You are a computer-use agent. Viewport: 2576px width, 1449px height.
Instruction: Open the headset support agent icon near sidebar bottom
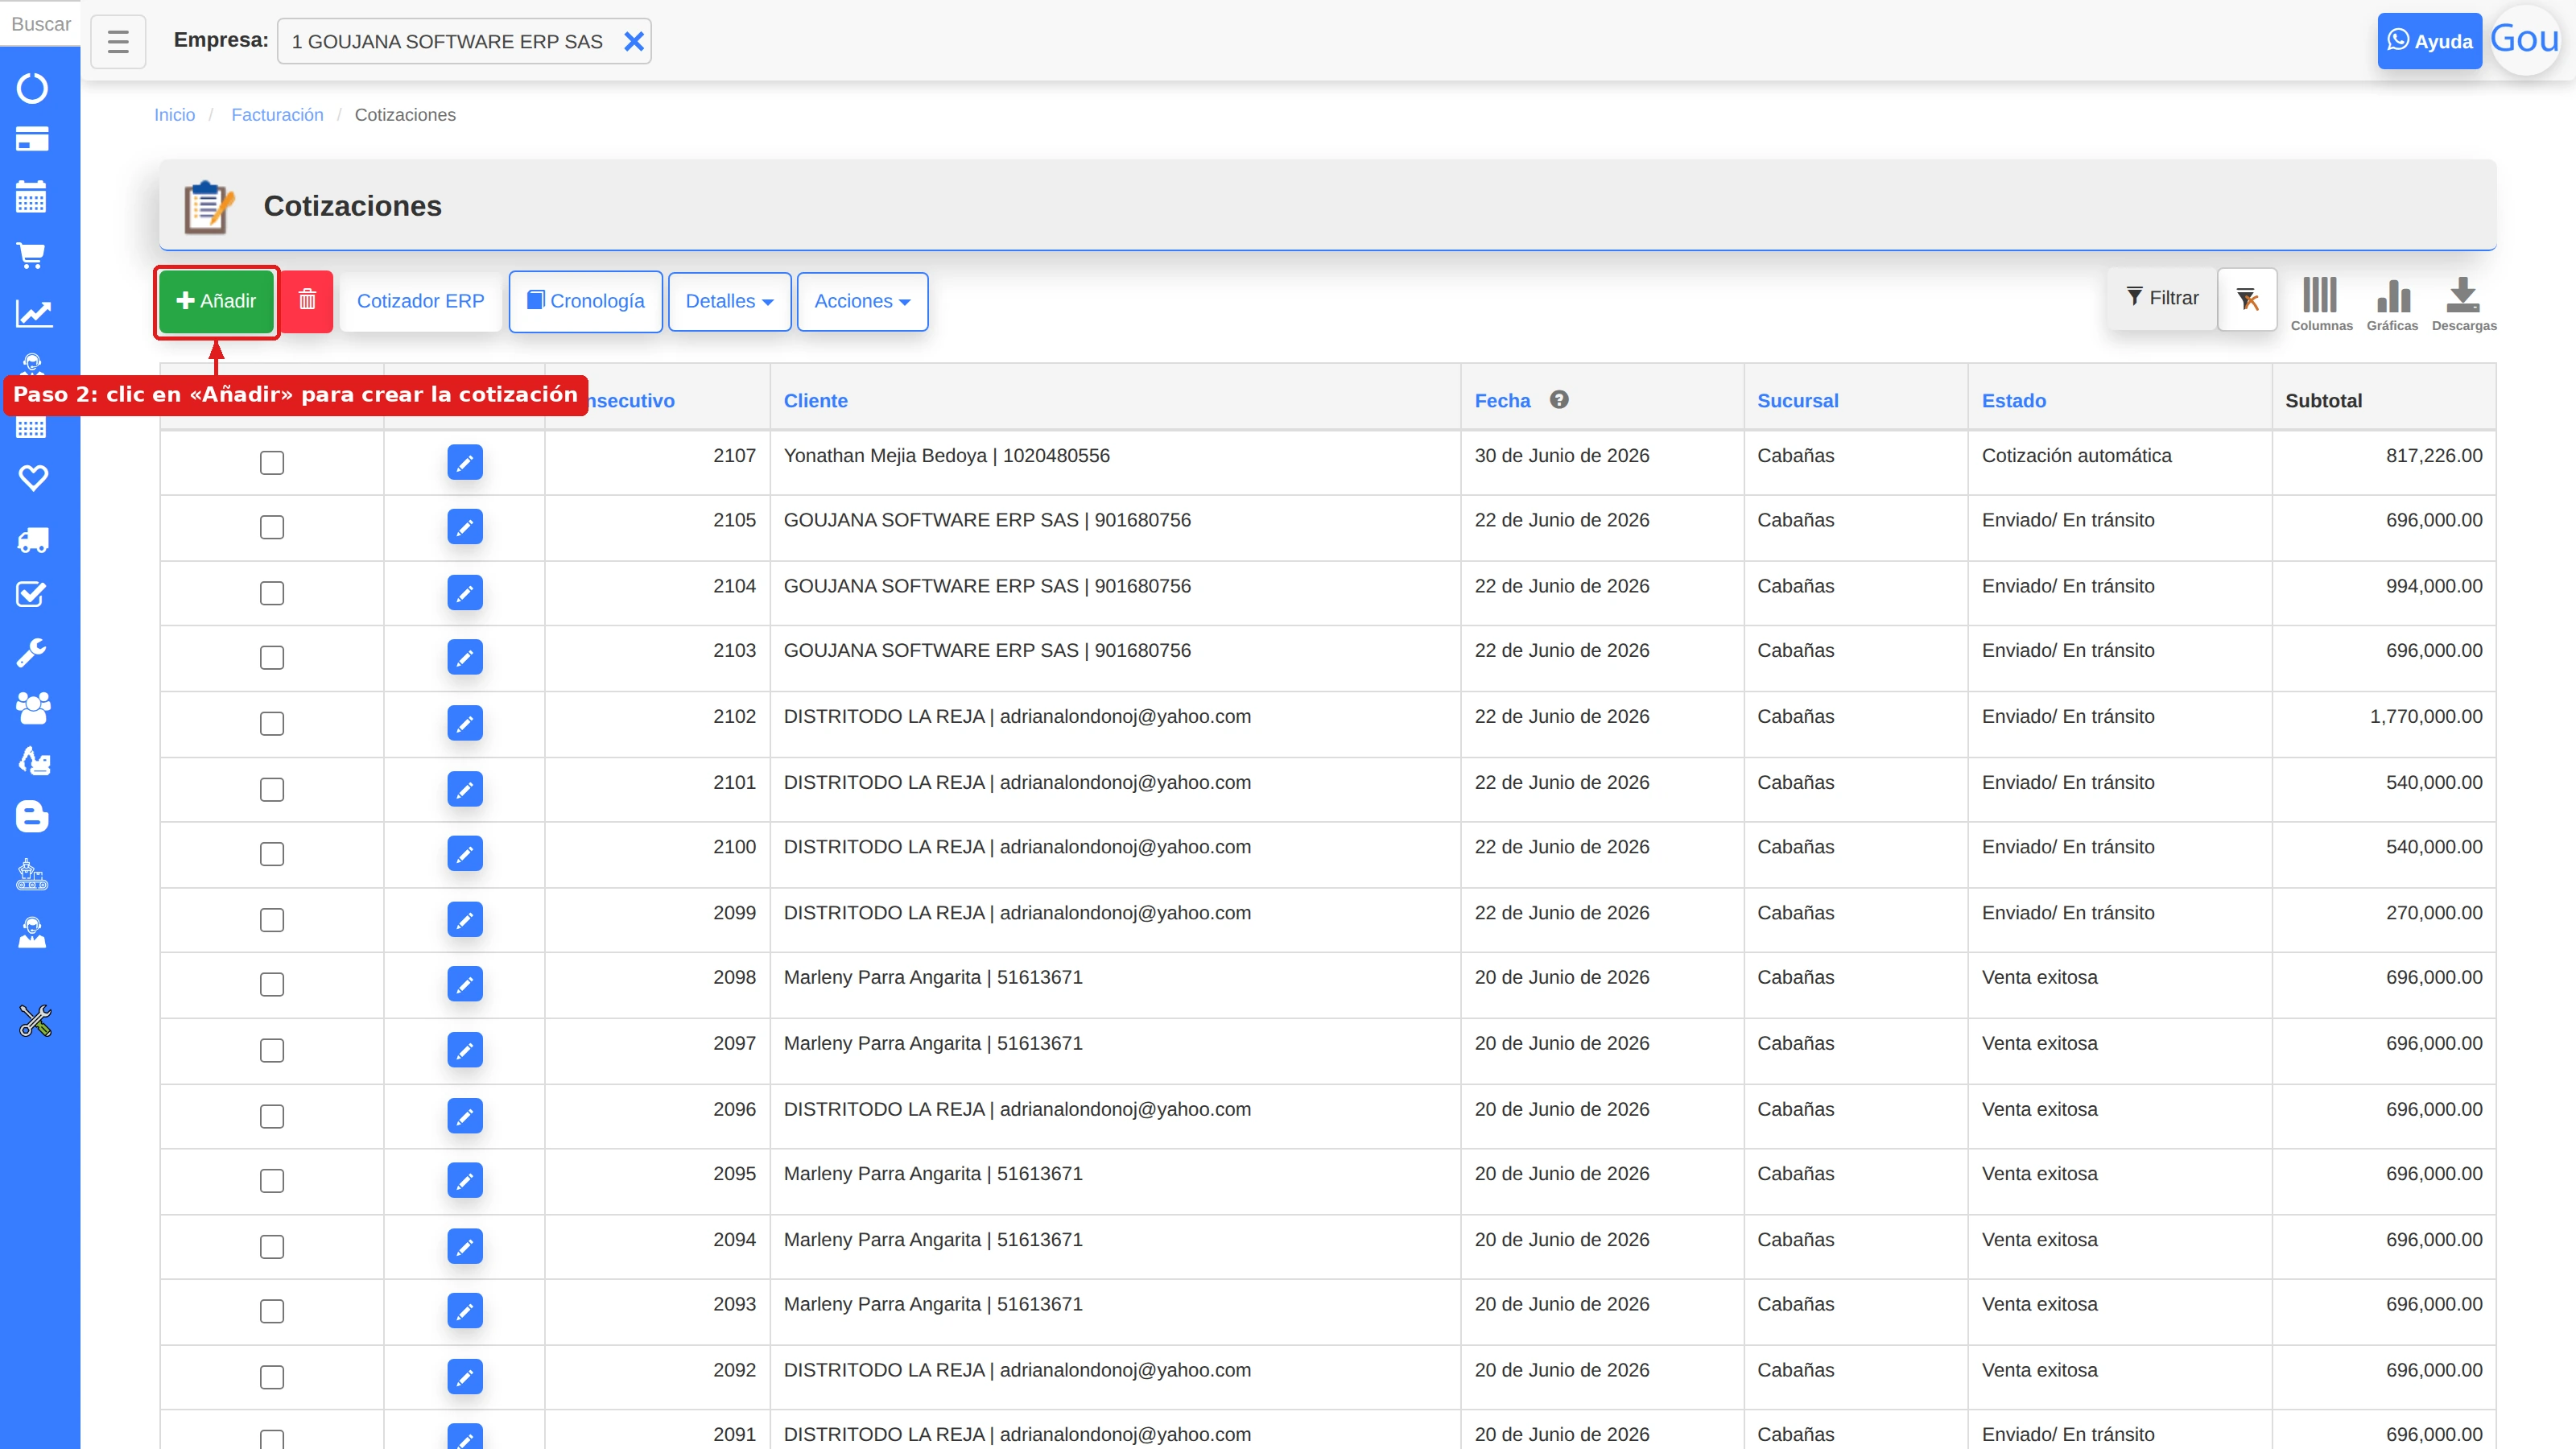pos(32,932)
